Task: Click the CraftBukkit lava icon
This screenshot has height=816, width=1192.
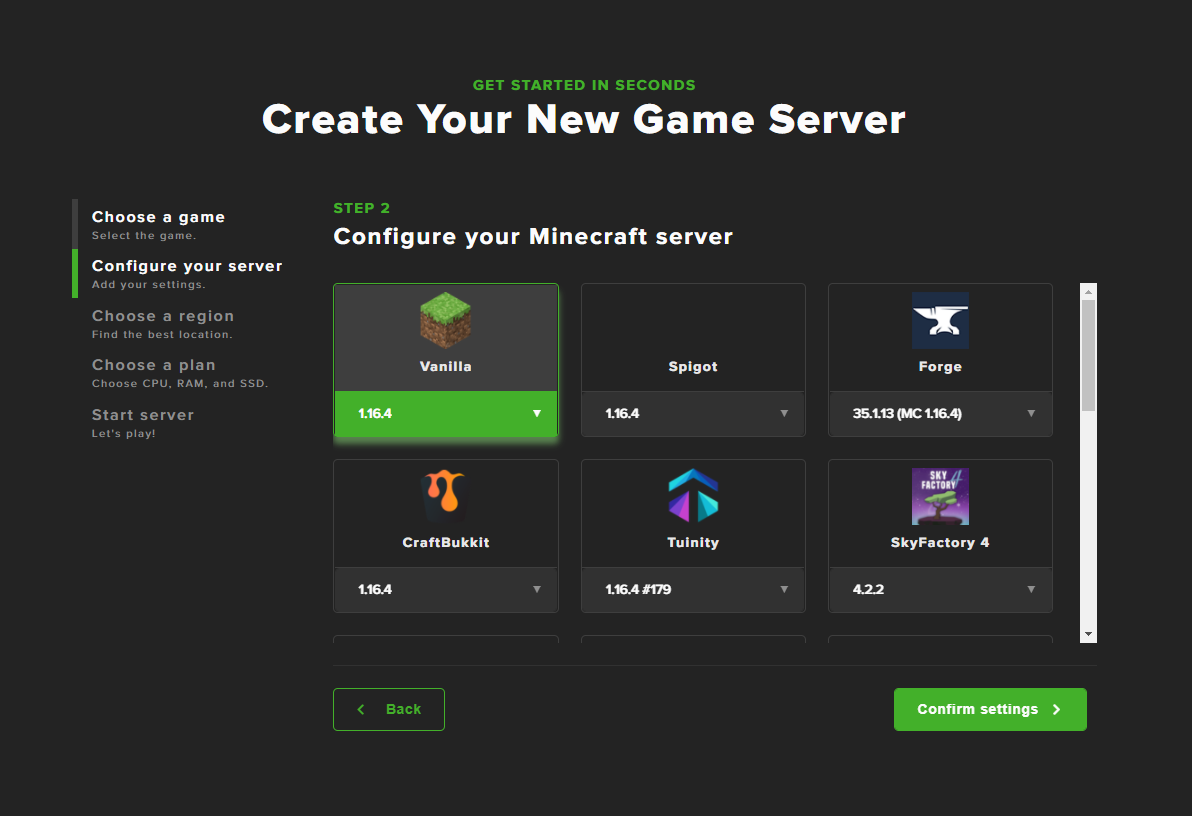Action: [x=445, y=496]
